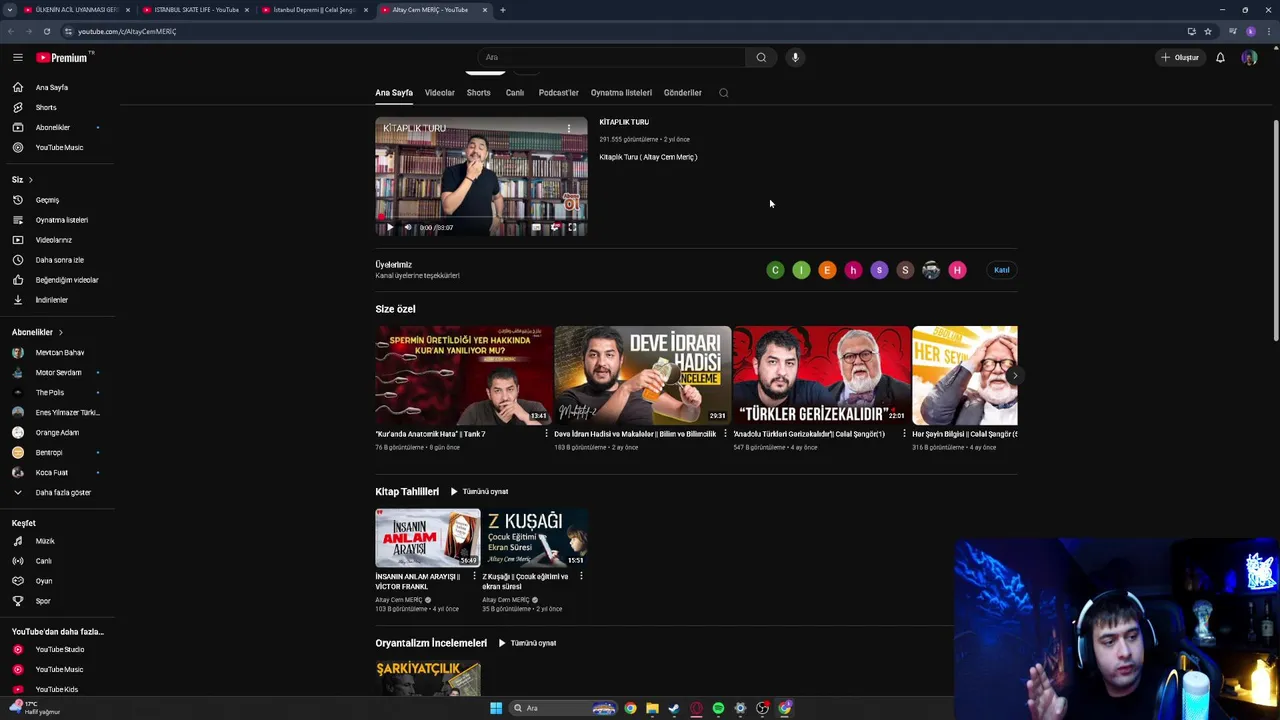Open YouTube Music from the sidebar
The width and height of the screenshot is (1280, 720).
click(x=58, y=147)
